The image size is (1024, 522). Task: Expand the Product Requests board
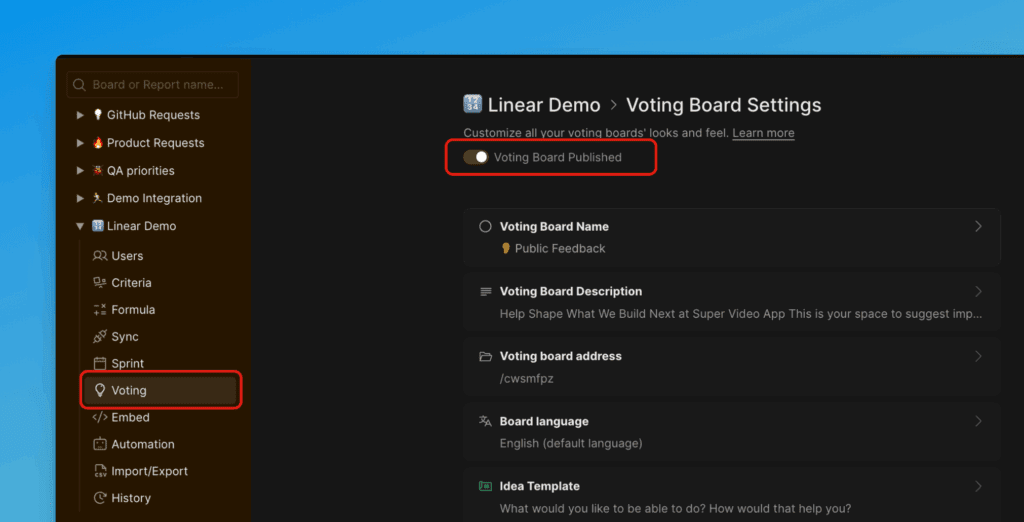pos(80,143)
